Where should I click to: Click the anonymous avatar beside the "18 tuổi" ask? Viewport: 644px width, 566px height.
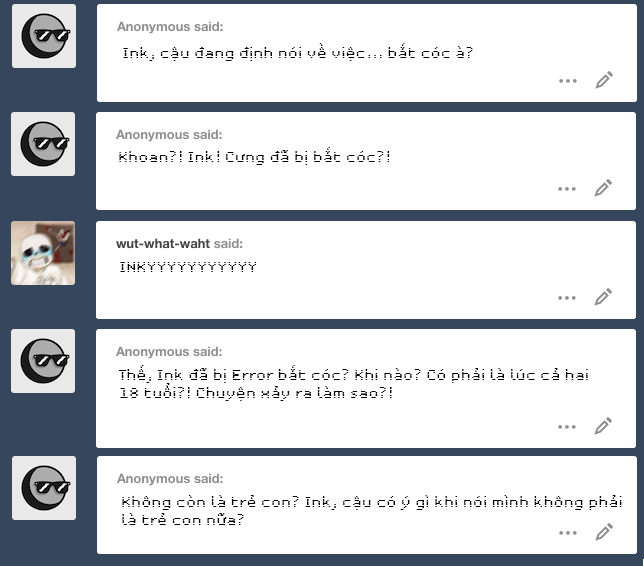tap(43, 361)
